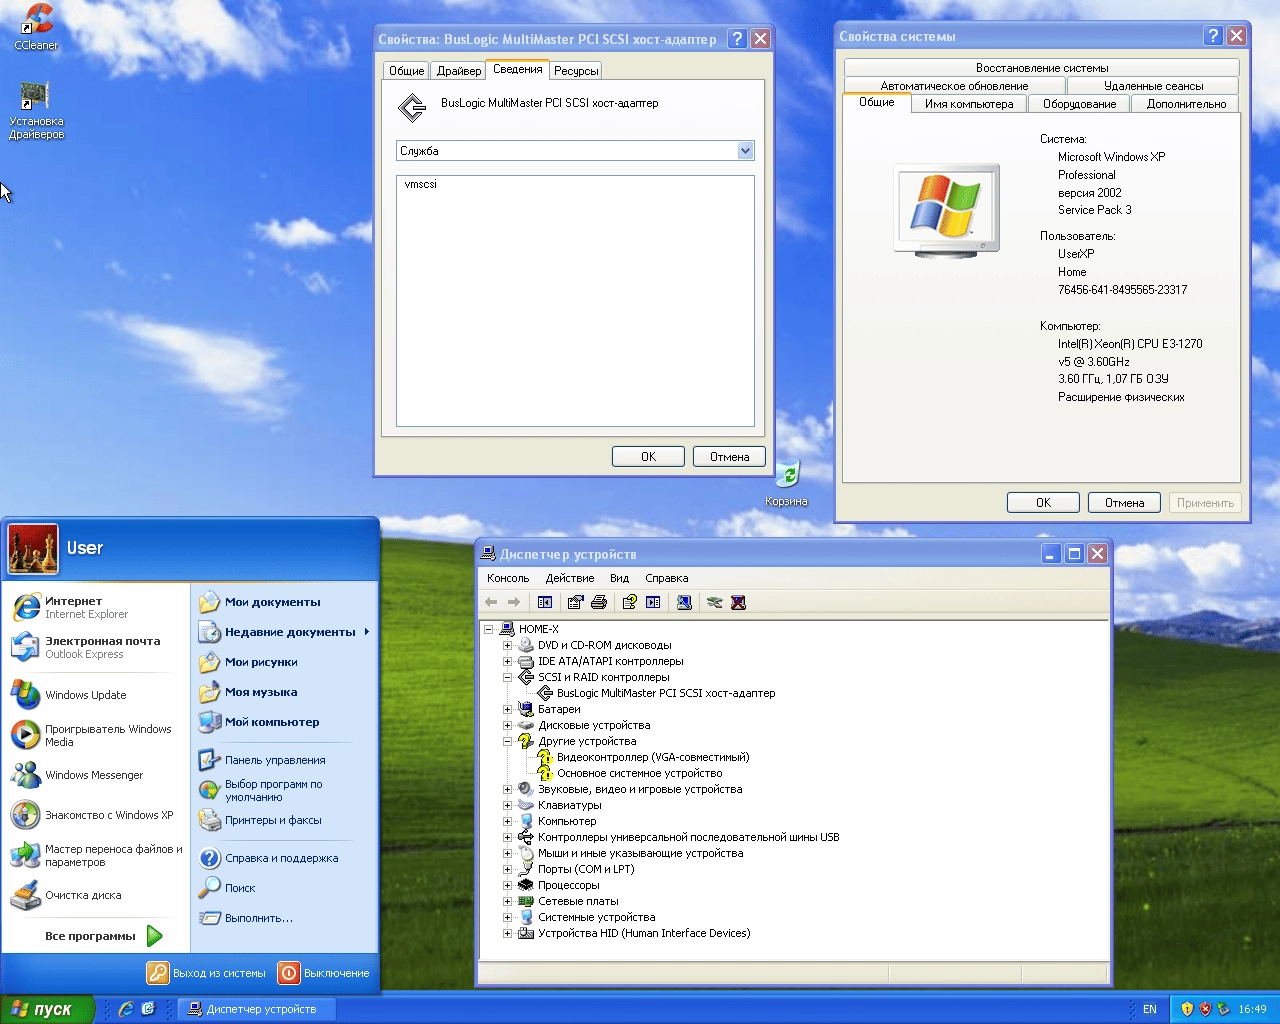Open Windows Messenger from Start menu

click(96, 775)
